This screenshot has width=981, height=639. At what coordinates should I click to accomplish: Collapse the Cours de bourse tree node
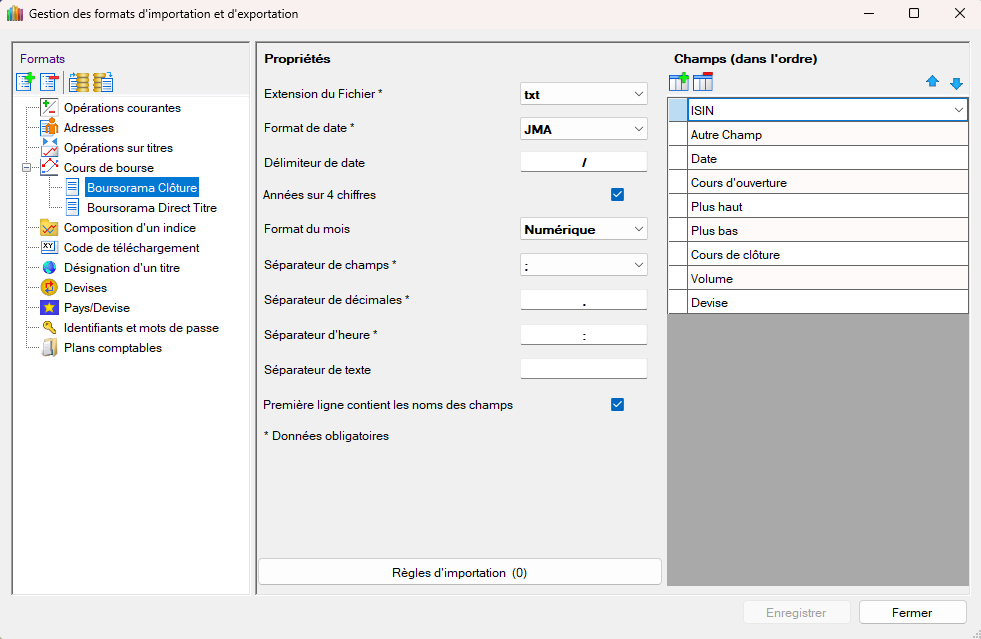[x=26, y=168]
